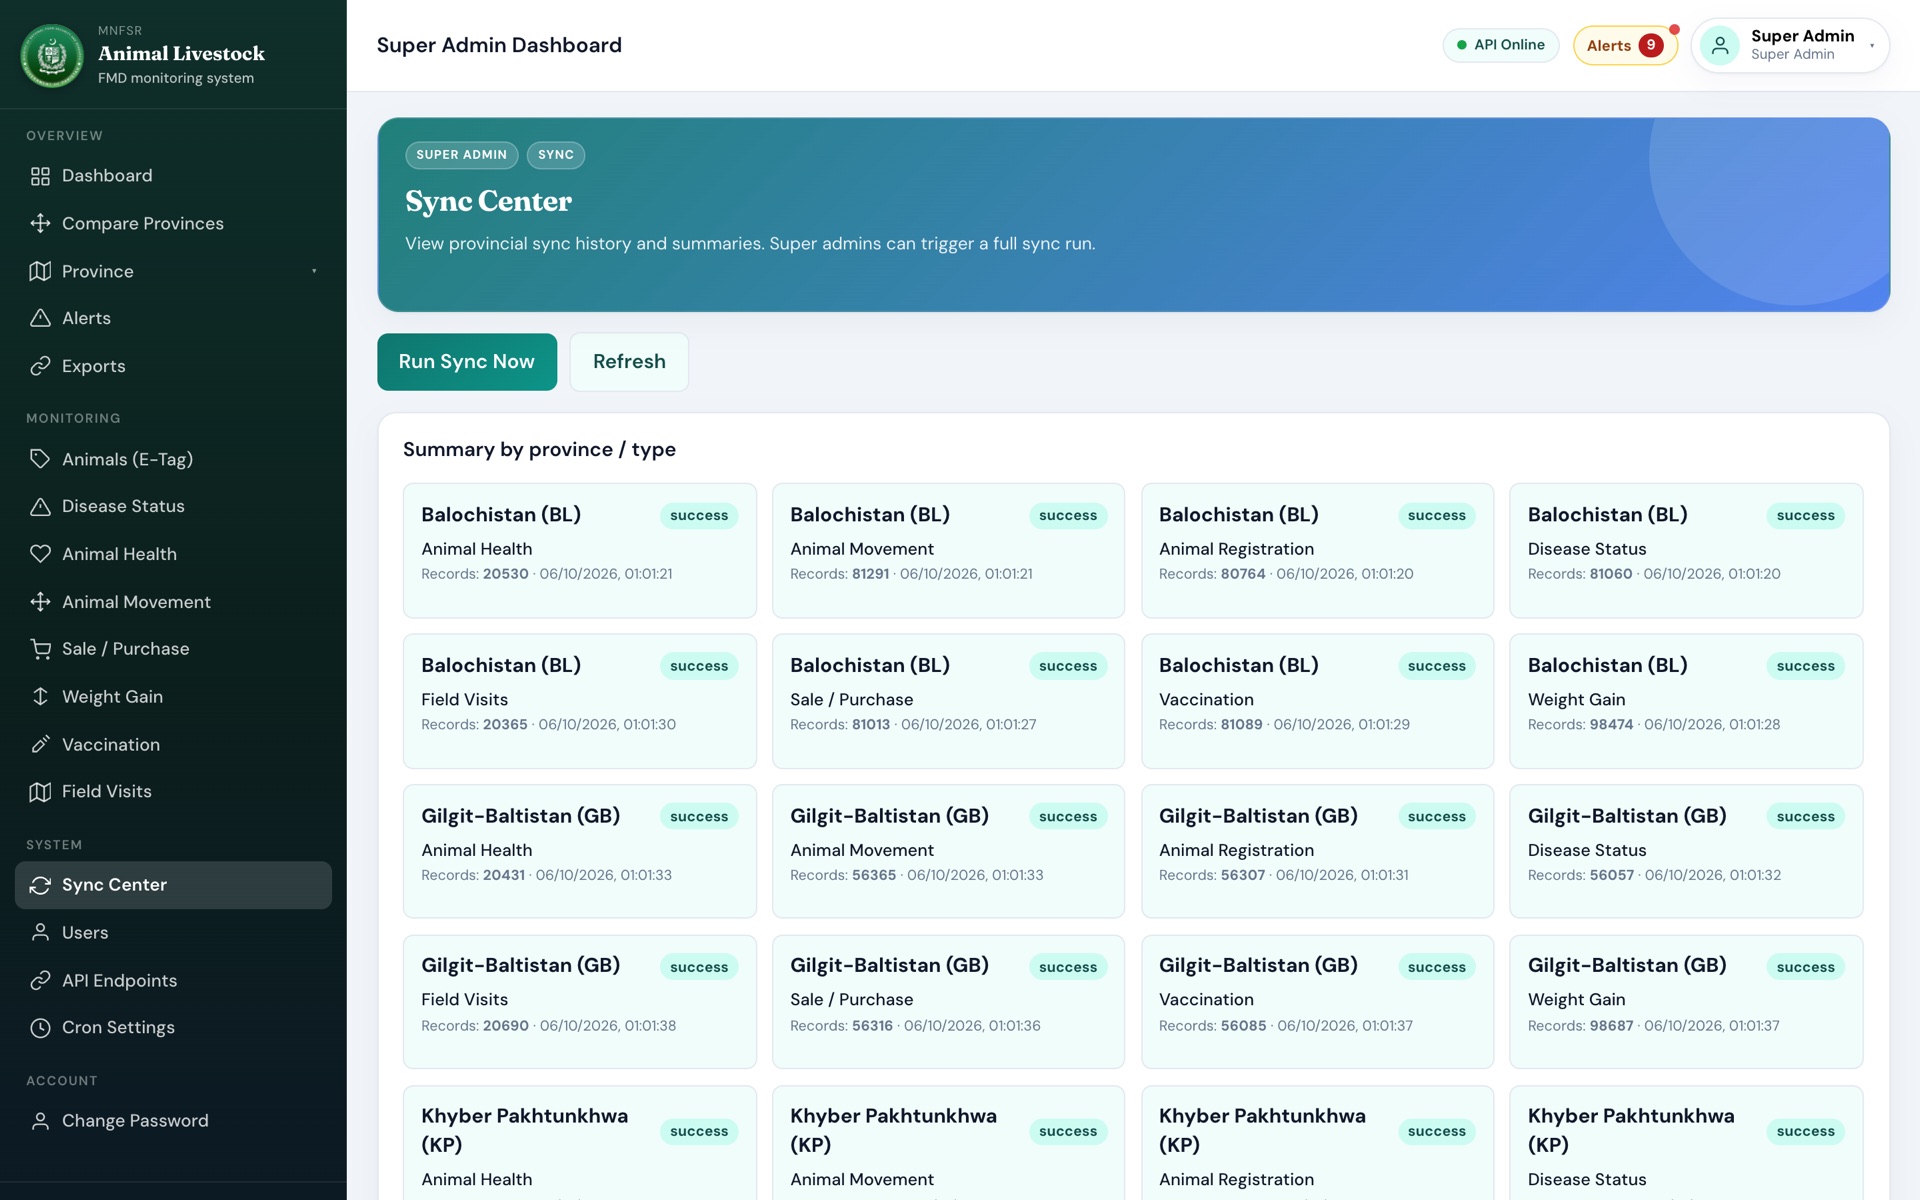
Task: Click the Field Visits map icon
Action: pyautogui.click(x=40, y=792)
